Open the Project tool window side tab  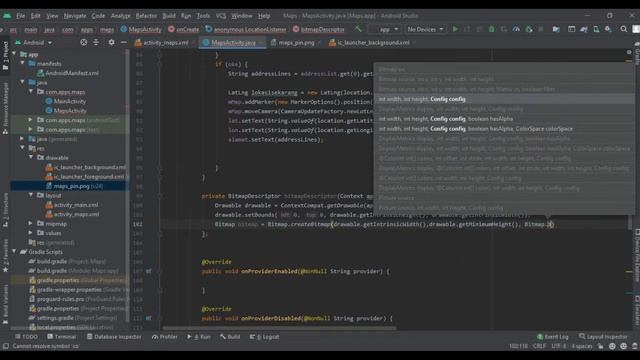(5, 55)
